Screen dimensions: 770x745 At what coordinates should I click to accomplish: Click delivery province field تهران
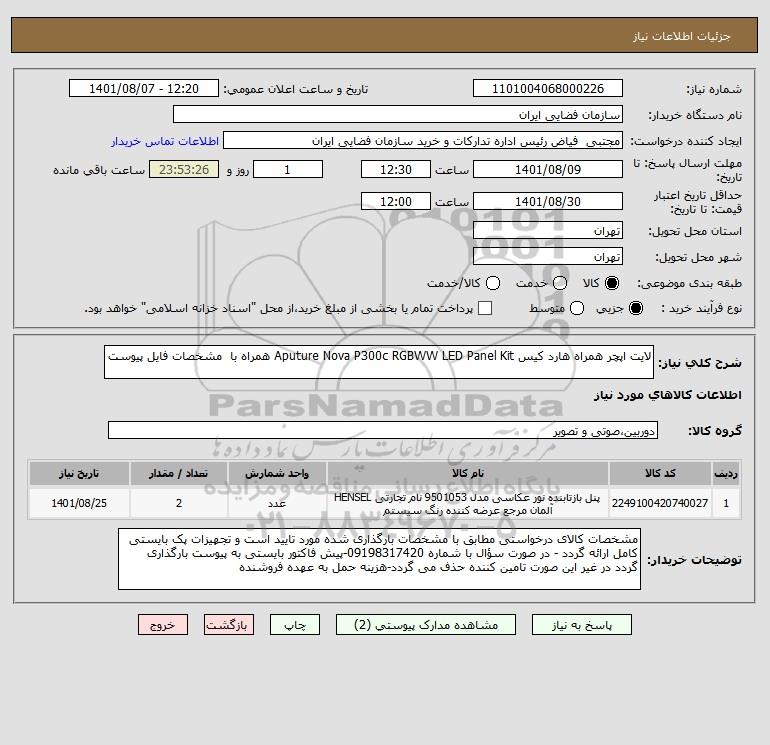(x=548, y=230)
